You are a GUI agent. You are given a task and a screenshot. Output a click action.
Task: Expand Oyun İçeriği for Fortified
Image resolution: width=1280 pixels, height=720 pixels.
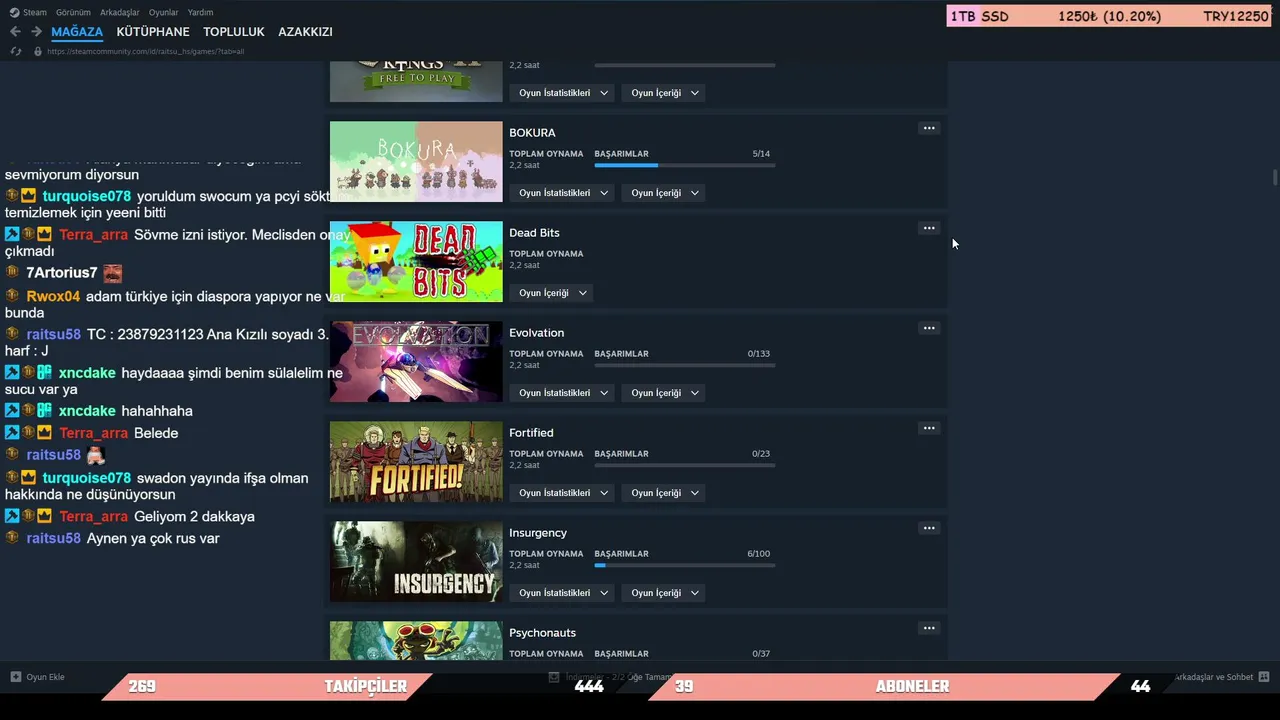665,493
